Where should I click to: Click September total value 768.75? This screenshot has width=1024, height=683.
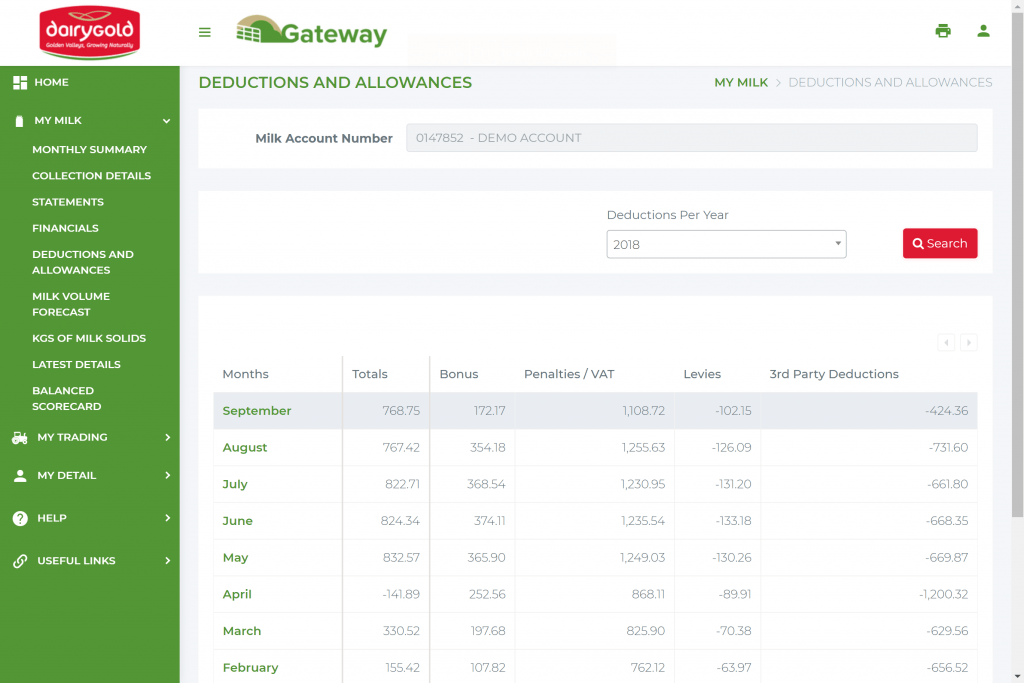pyautogui.click(x=401, y=411)
